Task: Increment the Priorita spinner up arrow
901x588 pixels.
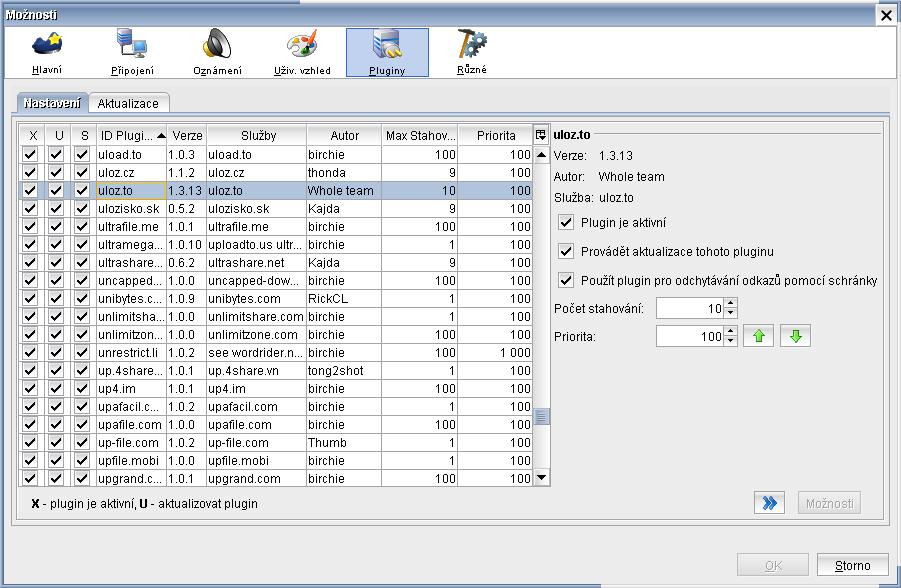Action: pyautogui.click(x=730, y=331)
